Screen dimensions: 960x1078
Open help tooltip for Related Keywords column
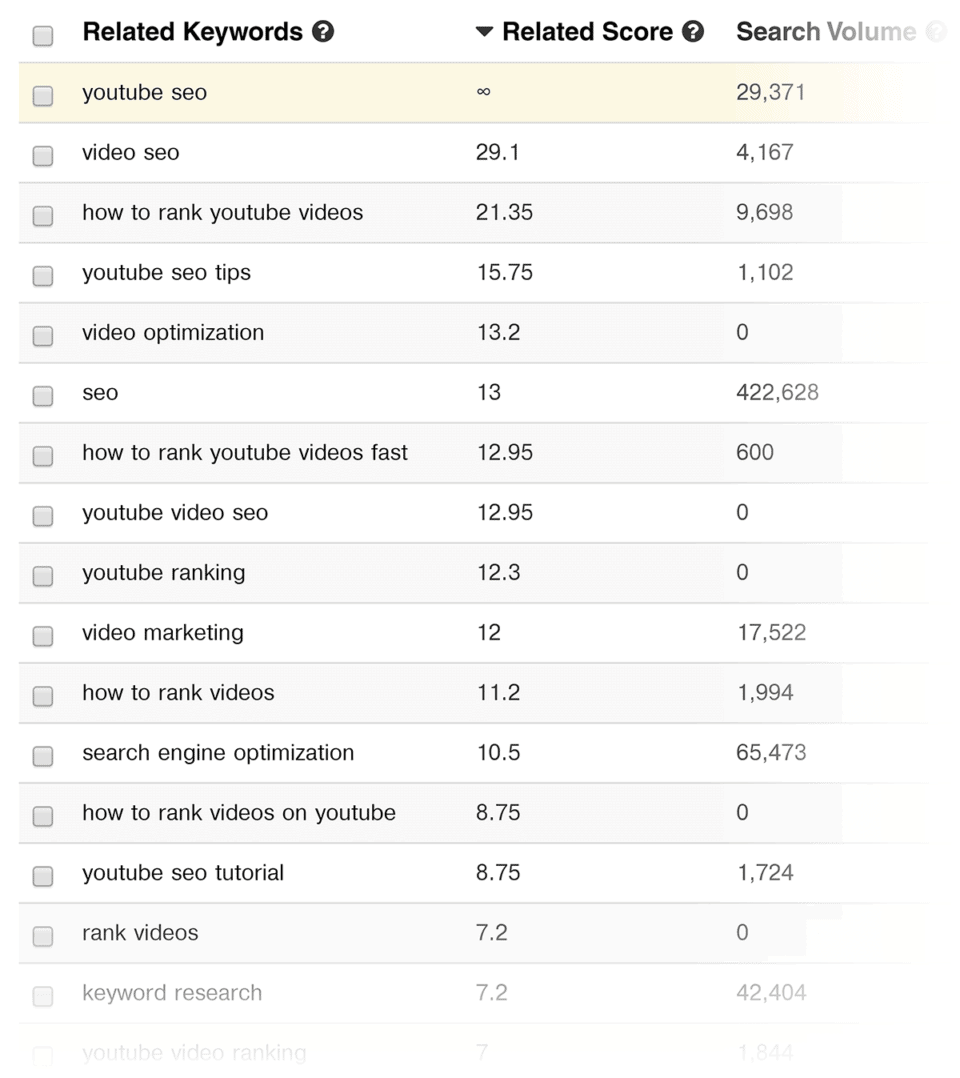click(323, 31)
